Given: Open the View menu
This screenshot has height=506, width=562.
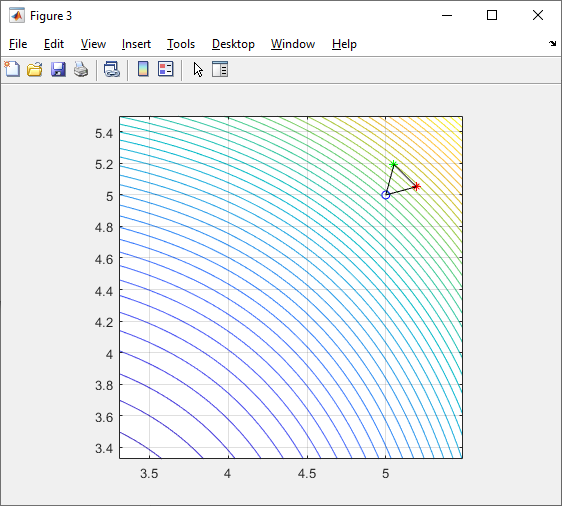Looking at the screenshot, I should pos(93,44).
